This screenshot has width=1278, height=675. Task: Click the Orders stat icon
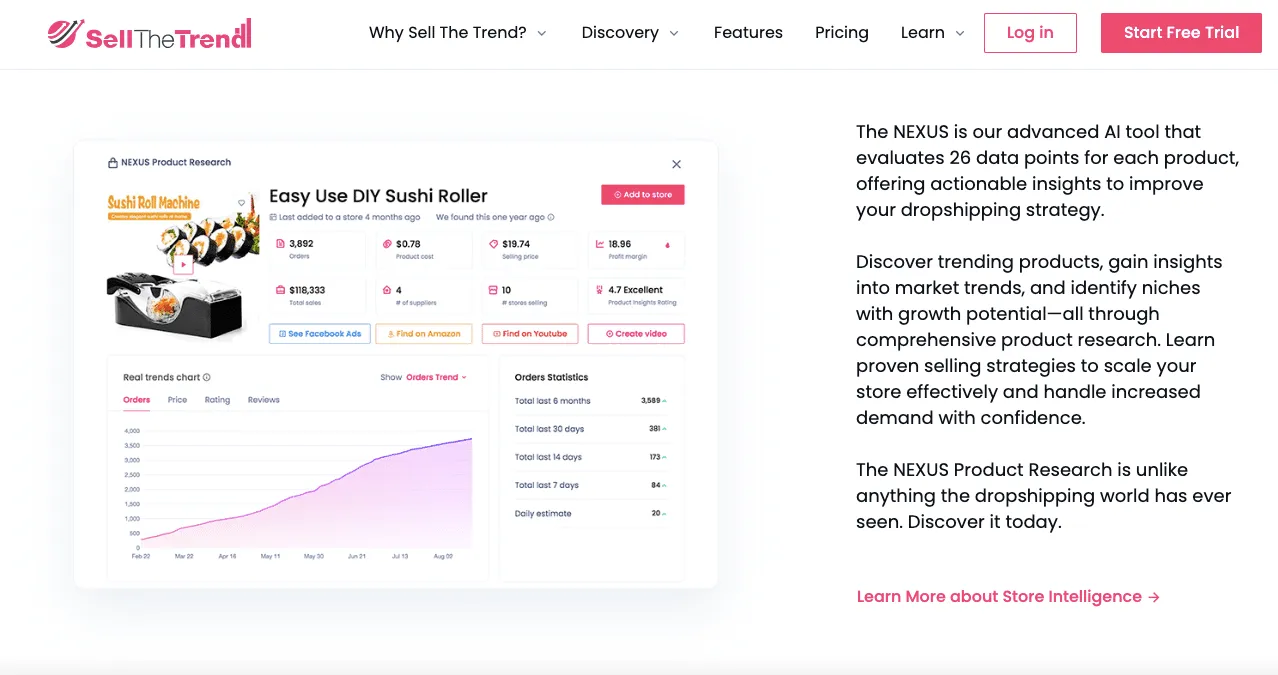tap(279, 244)
